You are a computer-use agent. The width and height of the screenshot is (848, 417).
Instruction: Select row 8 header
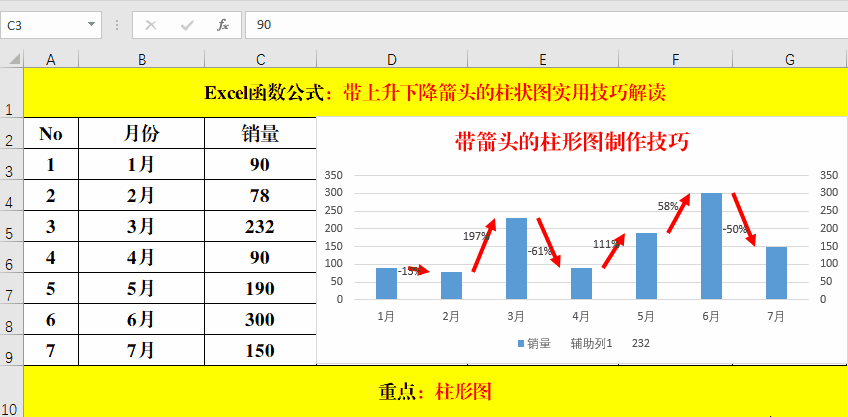coord(12,319)
